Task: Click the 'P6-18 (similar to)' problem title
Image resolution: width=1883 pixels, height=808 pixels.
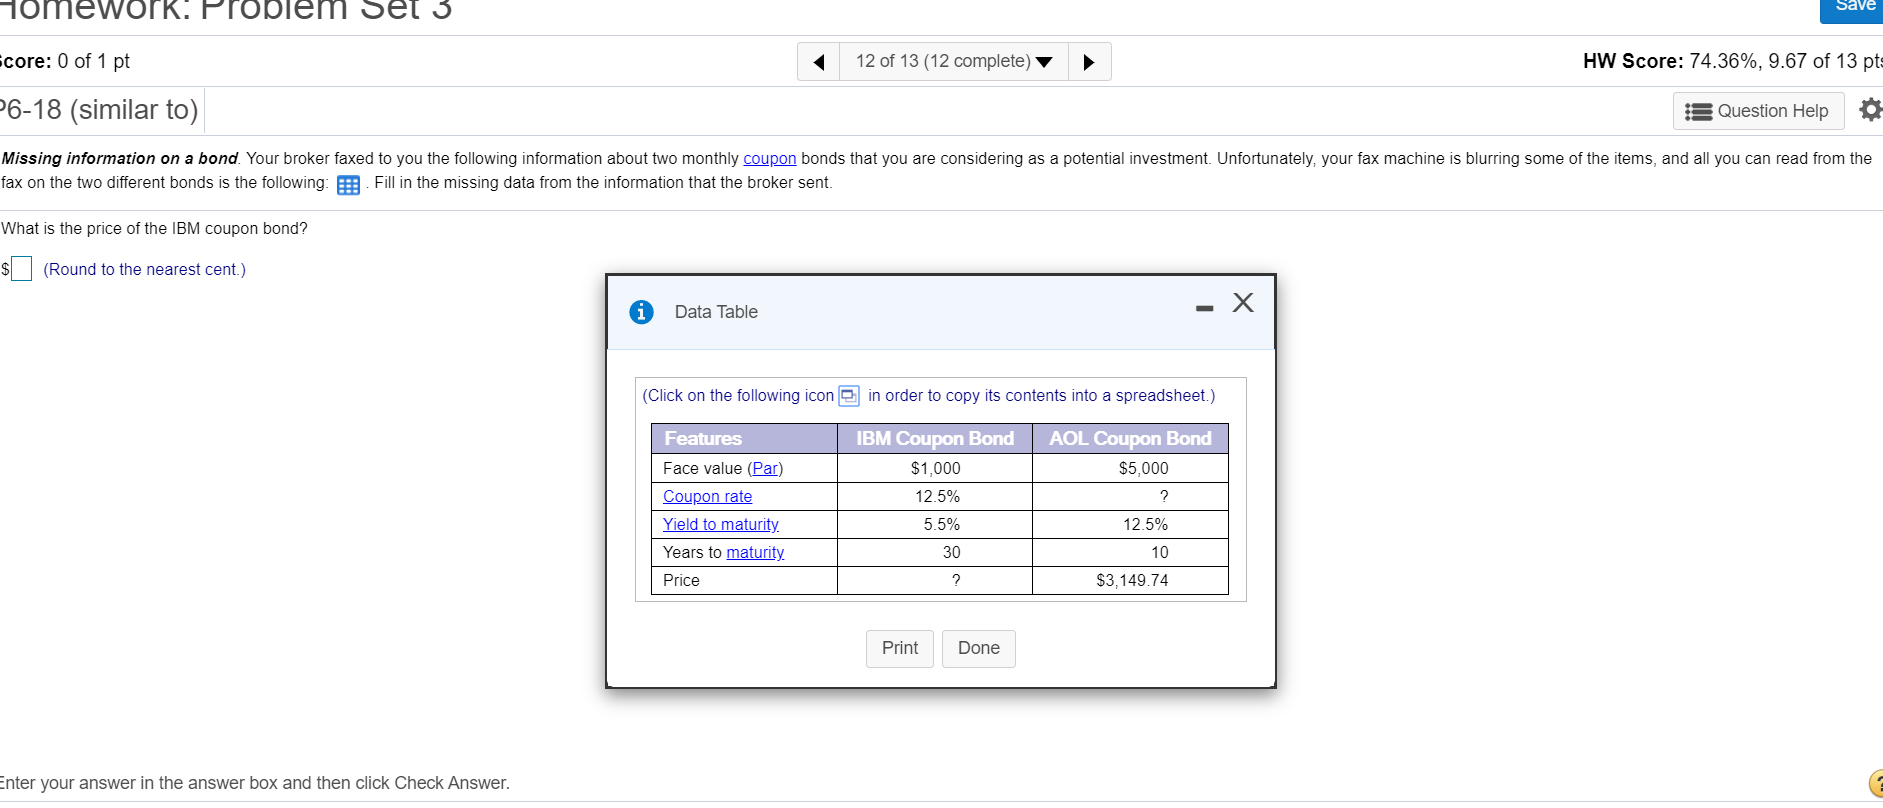Action: pyautogui.click(x=99, y=110)
